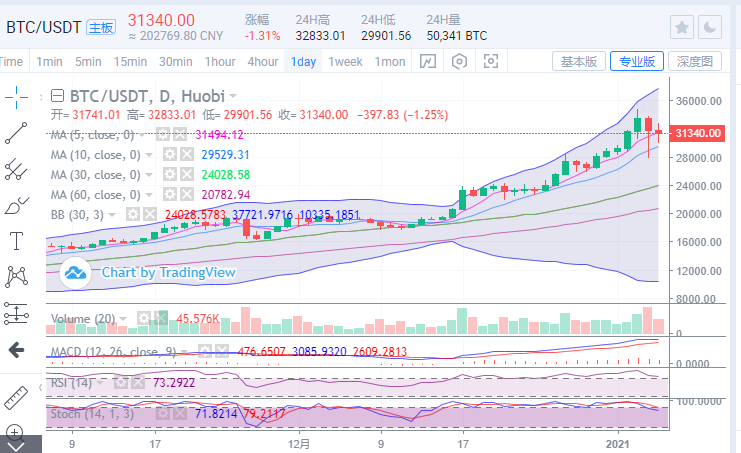The height and width of the screenshot is (453, 741).
Task: Expand dropdown next to Huobi title
Action: pyautogui.click(x=233, y=96)
